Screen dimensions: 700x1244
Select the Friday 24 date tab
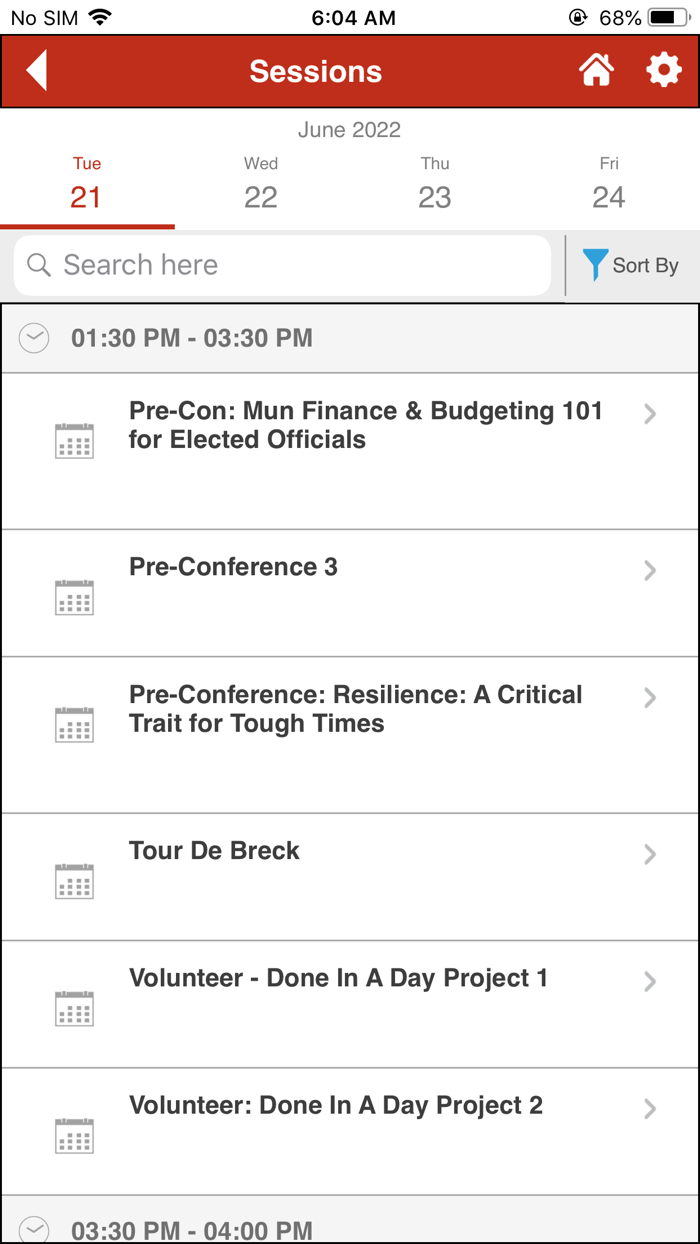[609, 183]
